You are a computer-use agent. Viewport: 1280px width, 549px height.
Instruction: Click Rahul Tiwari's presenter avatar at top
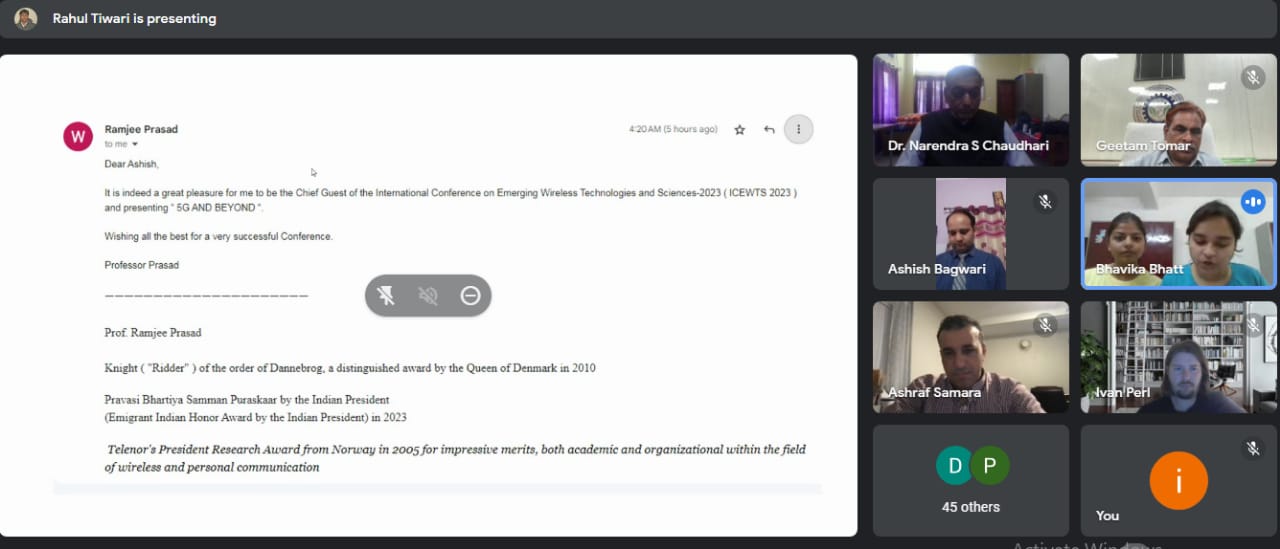click(26, 18)
